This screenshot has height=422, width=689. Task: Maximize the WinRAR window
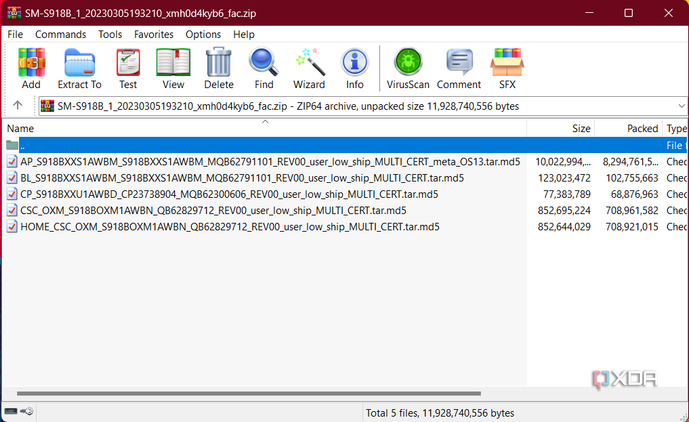pos(629,13)
